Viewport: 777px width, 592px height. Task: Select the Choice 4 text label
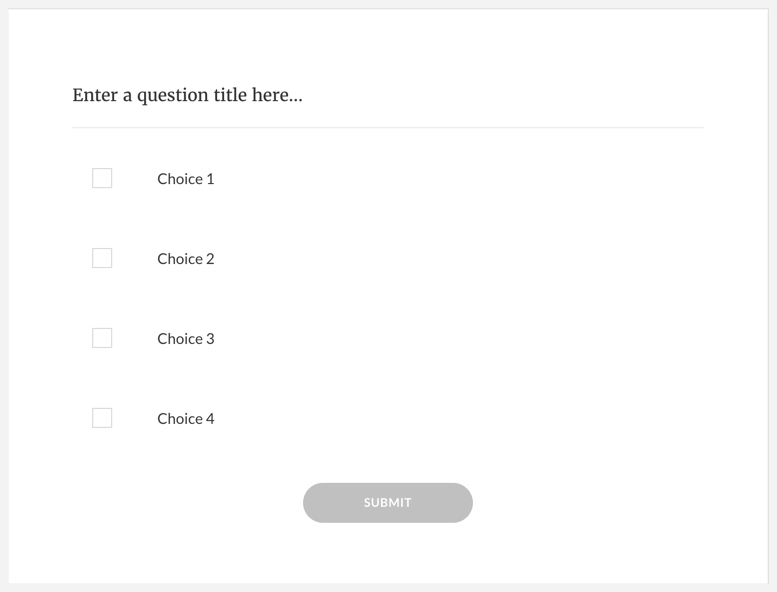pos(186,419)
